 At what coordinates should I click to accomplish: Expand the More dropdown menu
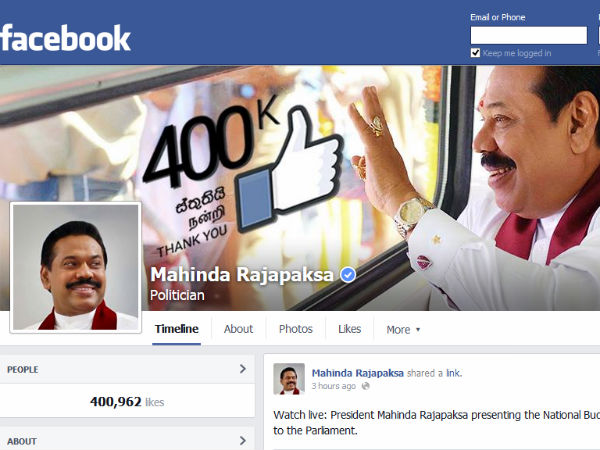[x=403, y=329]
